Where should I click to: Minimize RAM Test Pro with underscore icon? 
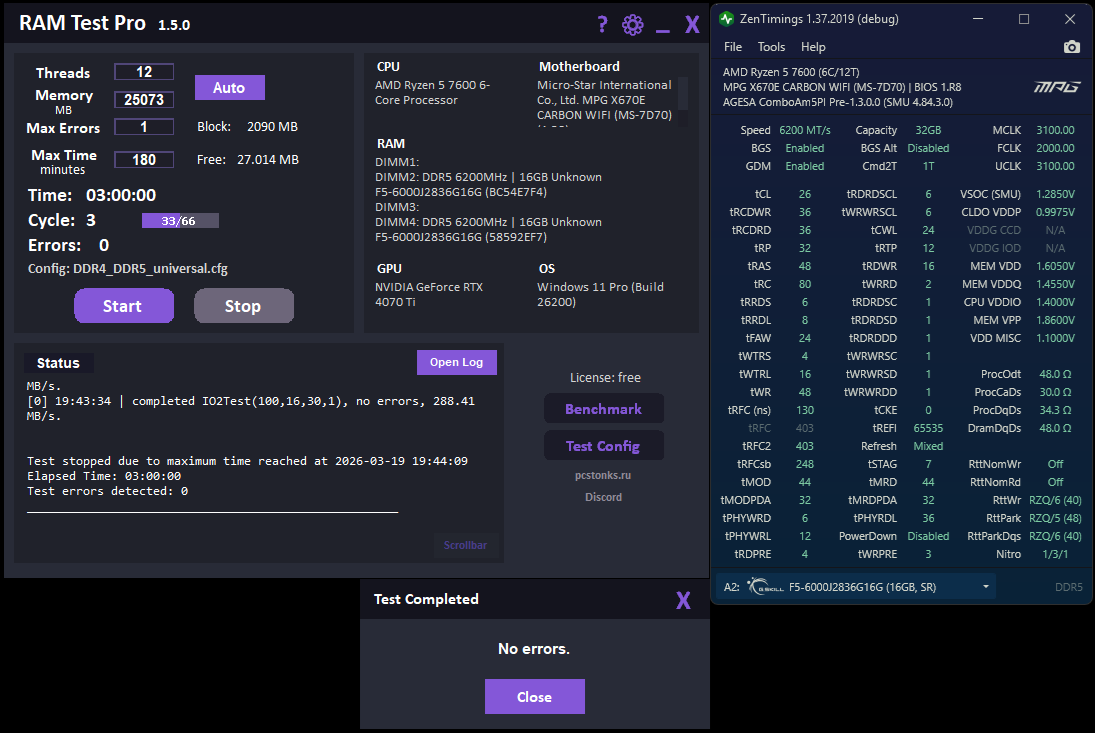pos(663,29)
